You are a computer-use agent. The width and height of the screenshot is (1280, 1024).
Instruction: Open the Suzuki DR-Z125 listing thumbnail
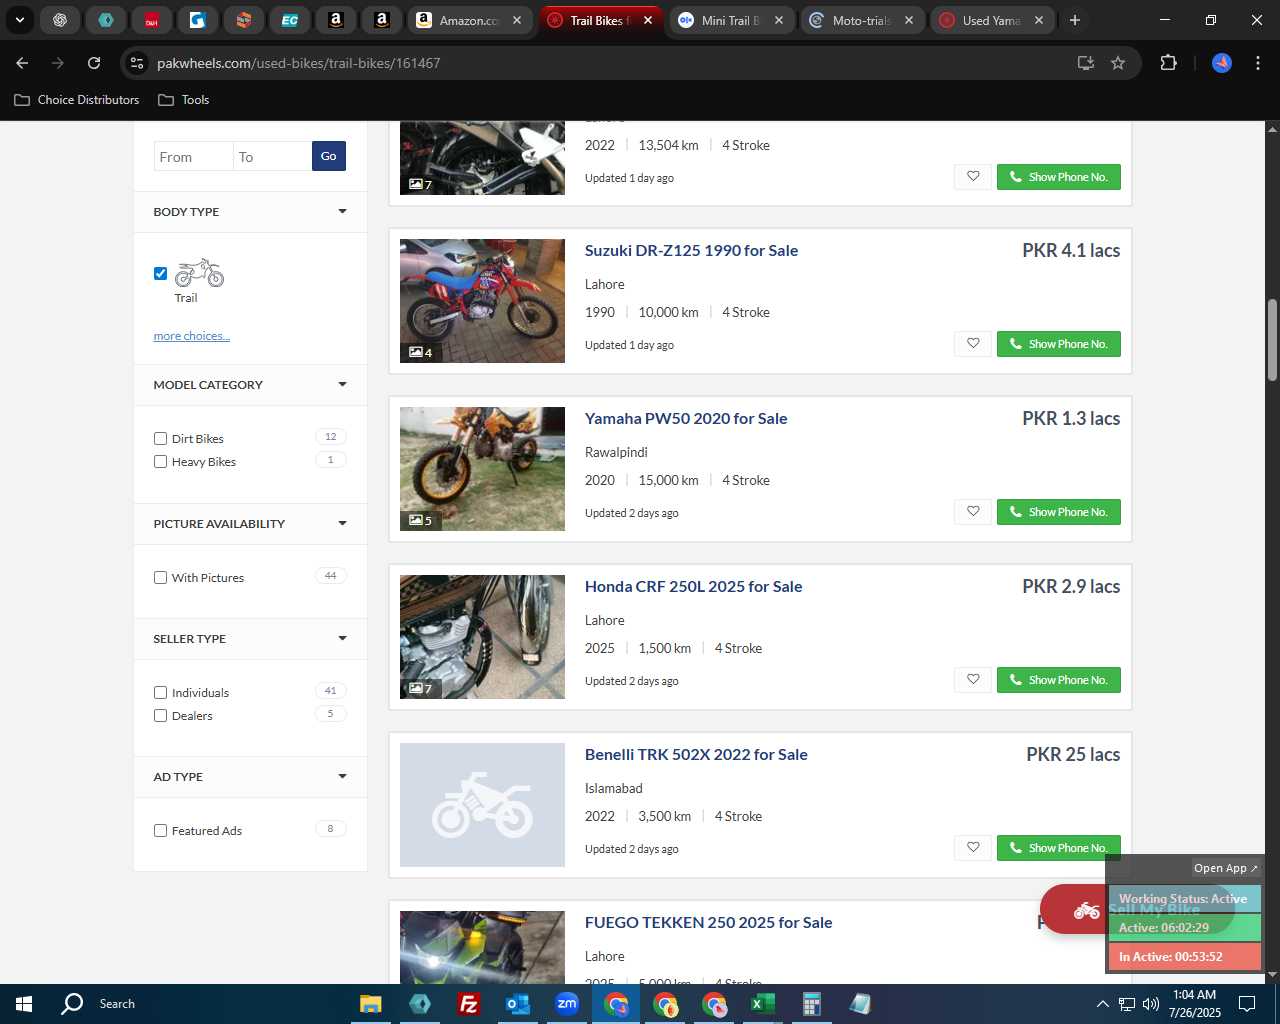pos(482,301)
